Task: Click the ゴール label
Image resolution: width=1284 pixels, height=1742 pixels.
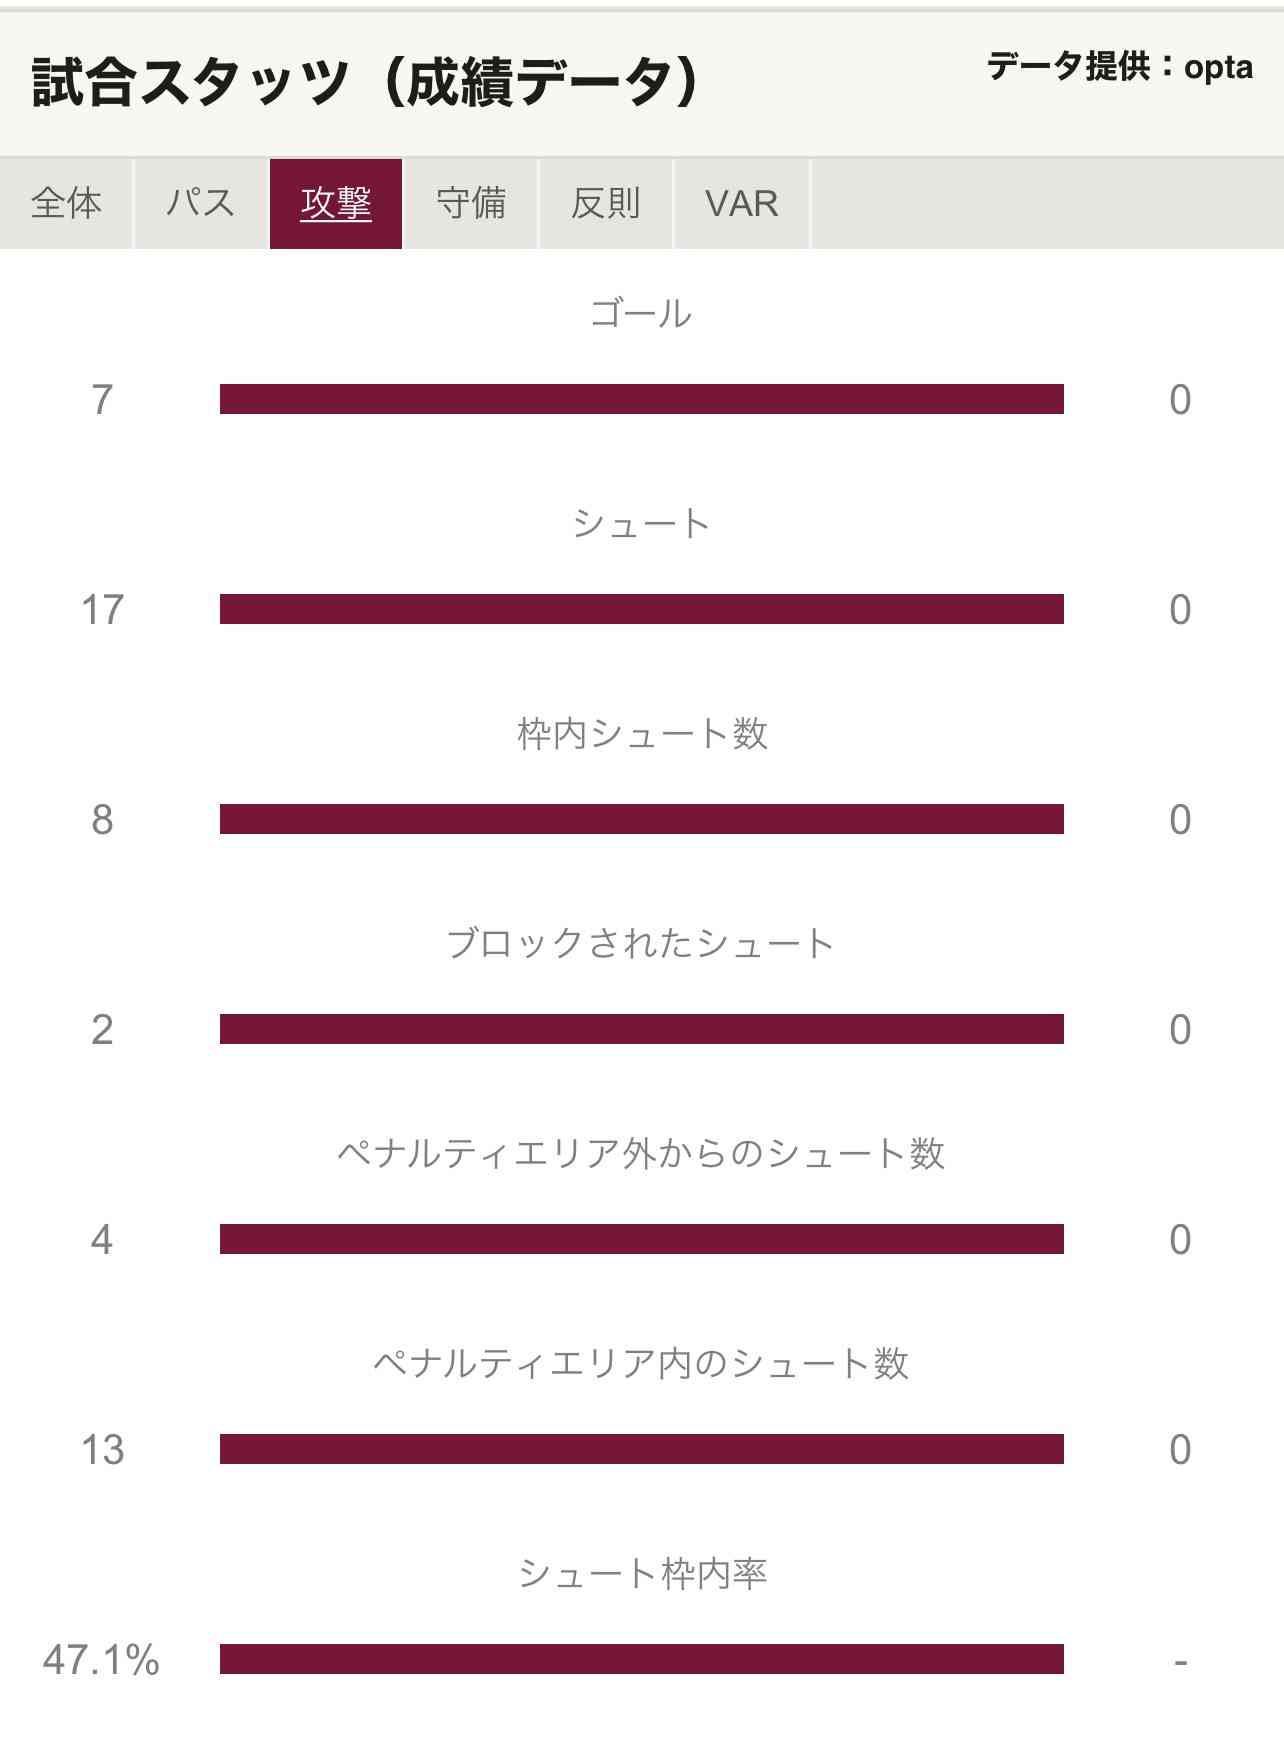Action: 641,314
